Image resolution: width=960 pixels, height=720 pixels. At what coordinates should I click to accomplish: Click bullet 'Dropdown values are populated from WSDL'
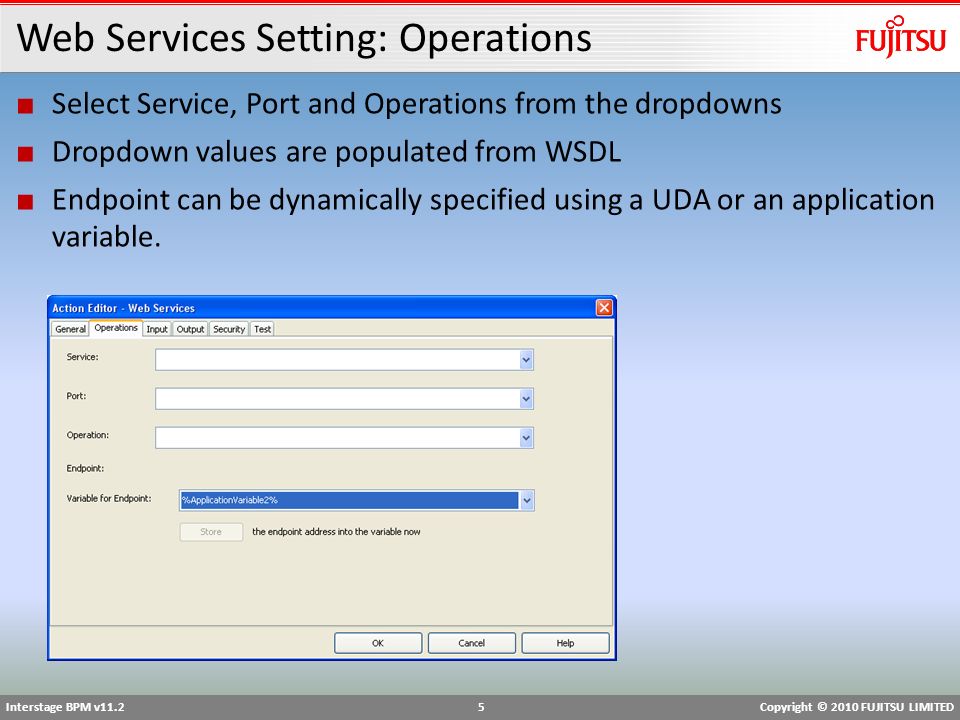click(337, 152)
